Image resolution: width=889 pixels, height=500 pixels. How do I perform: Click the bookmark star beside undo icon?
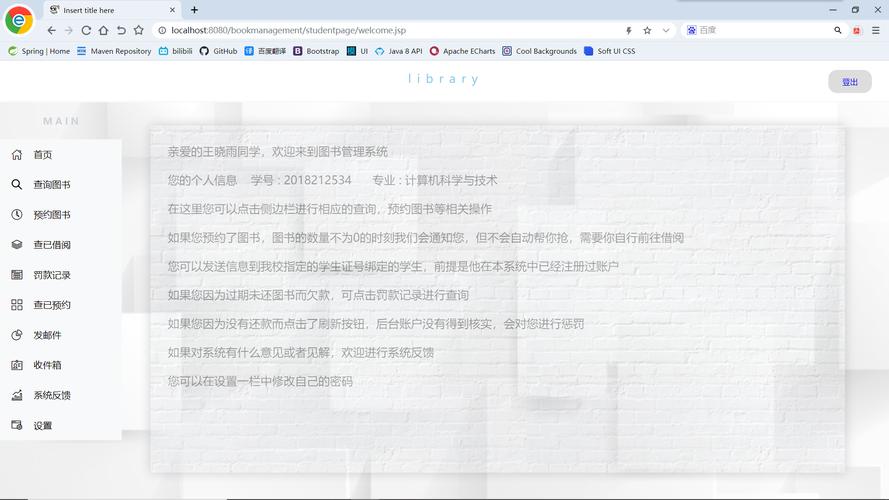[138, 30]
